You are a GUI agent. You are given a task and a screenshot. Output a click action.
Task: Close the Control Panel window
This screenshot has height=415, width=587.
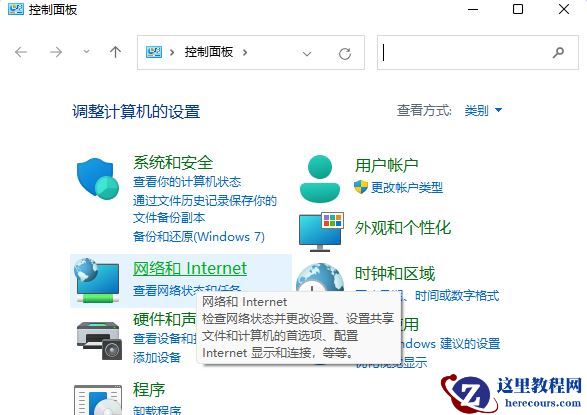point(564,9)
